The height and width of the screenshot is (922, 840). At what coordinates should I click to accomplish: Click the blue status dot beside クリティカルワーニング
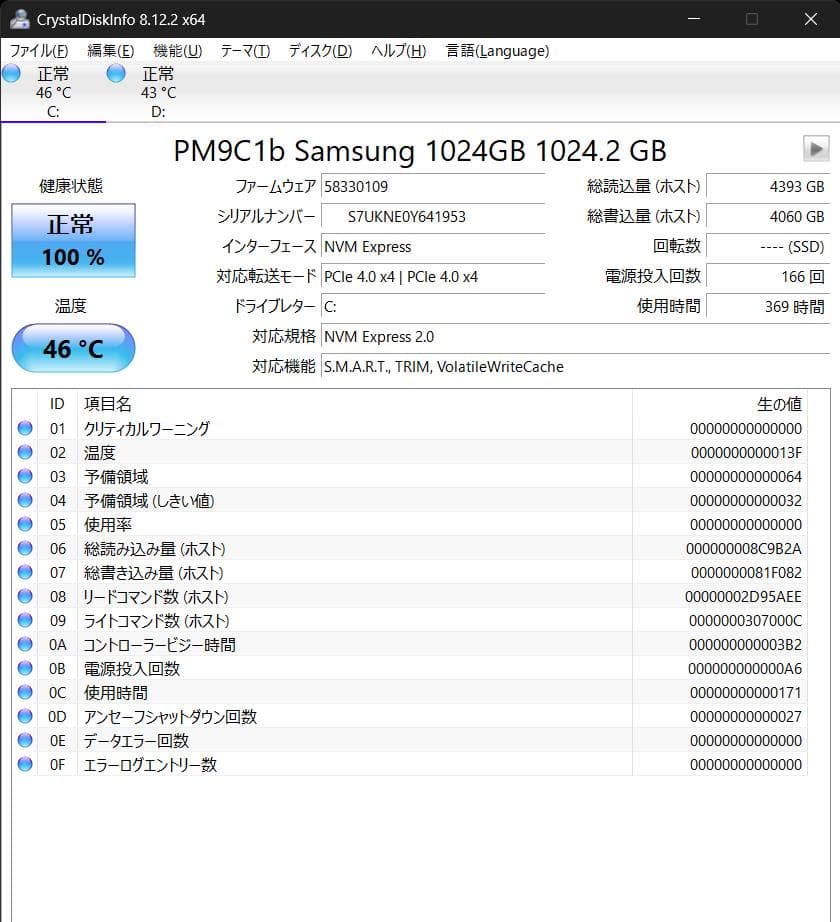click(24, 428)
